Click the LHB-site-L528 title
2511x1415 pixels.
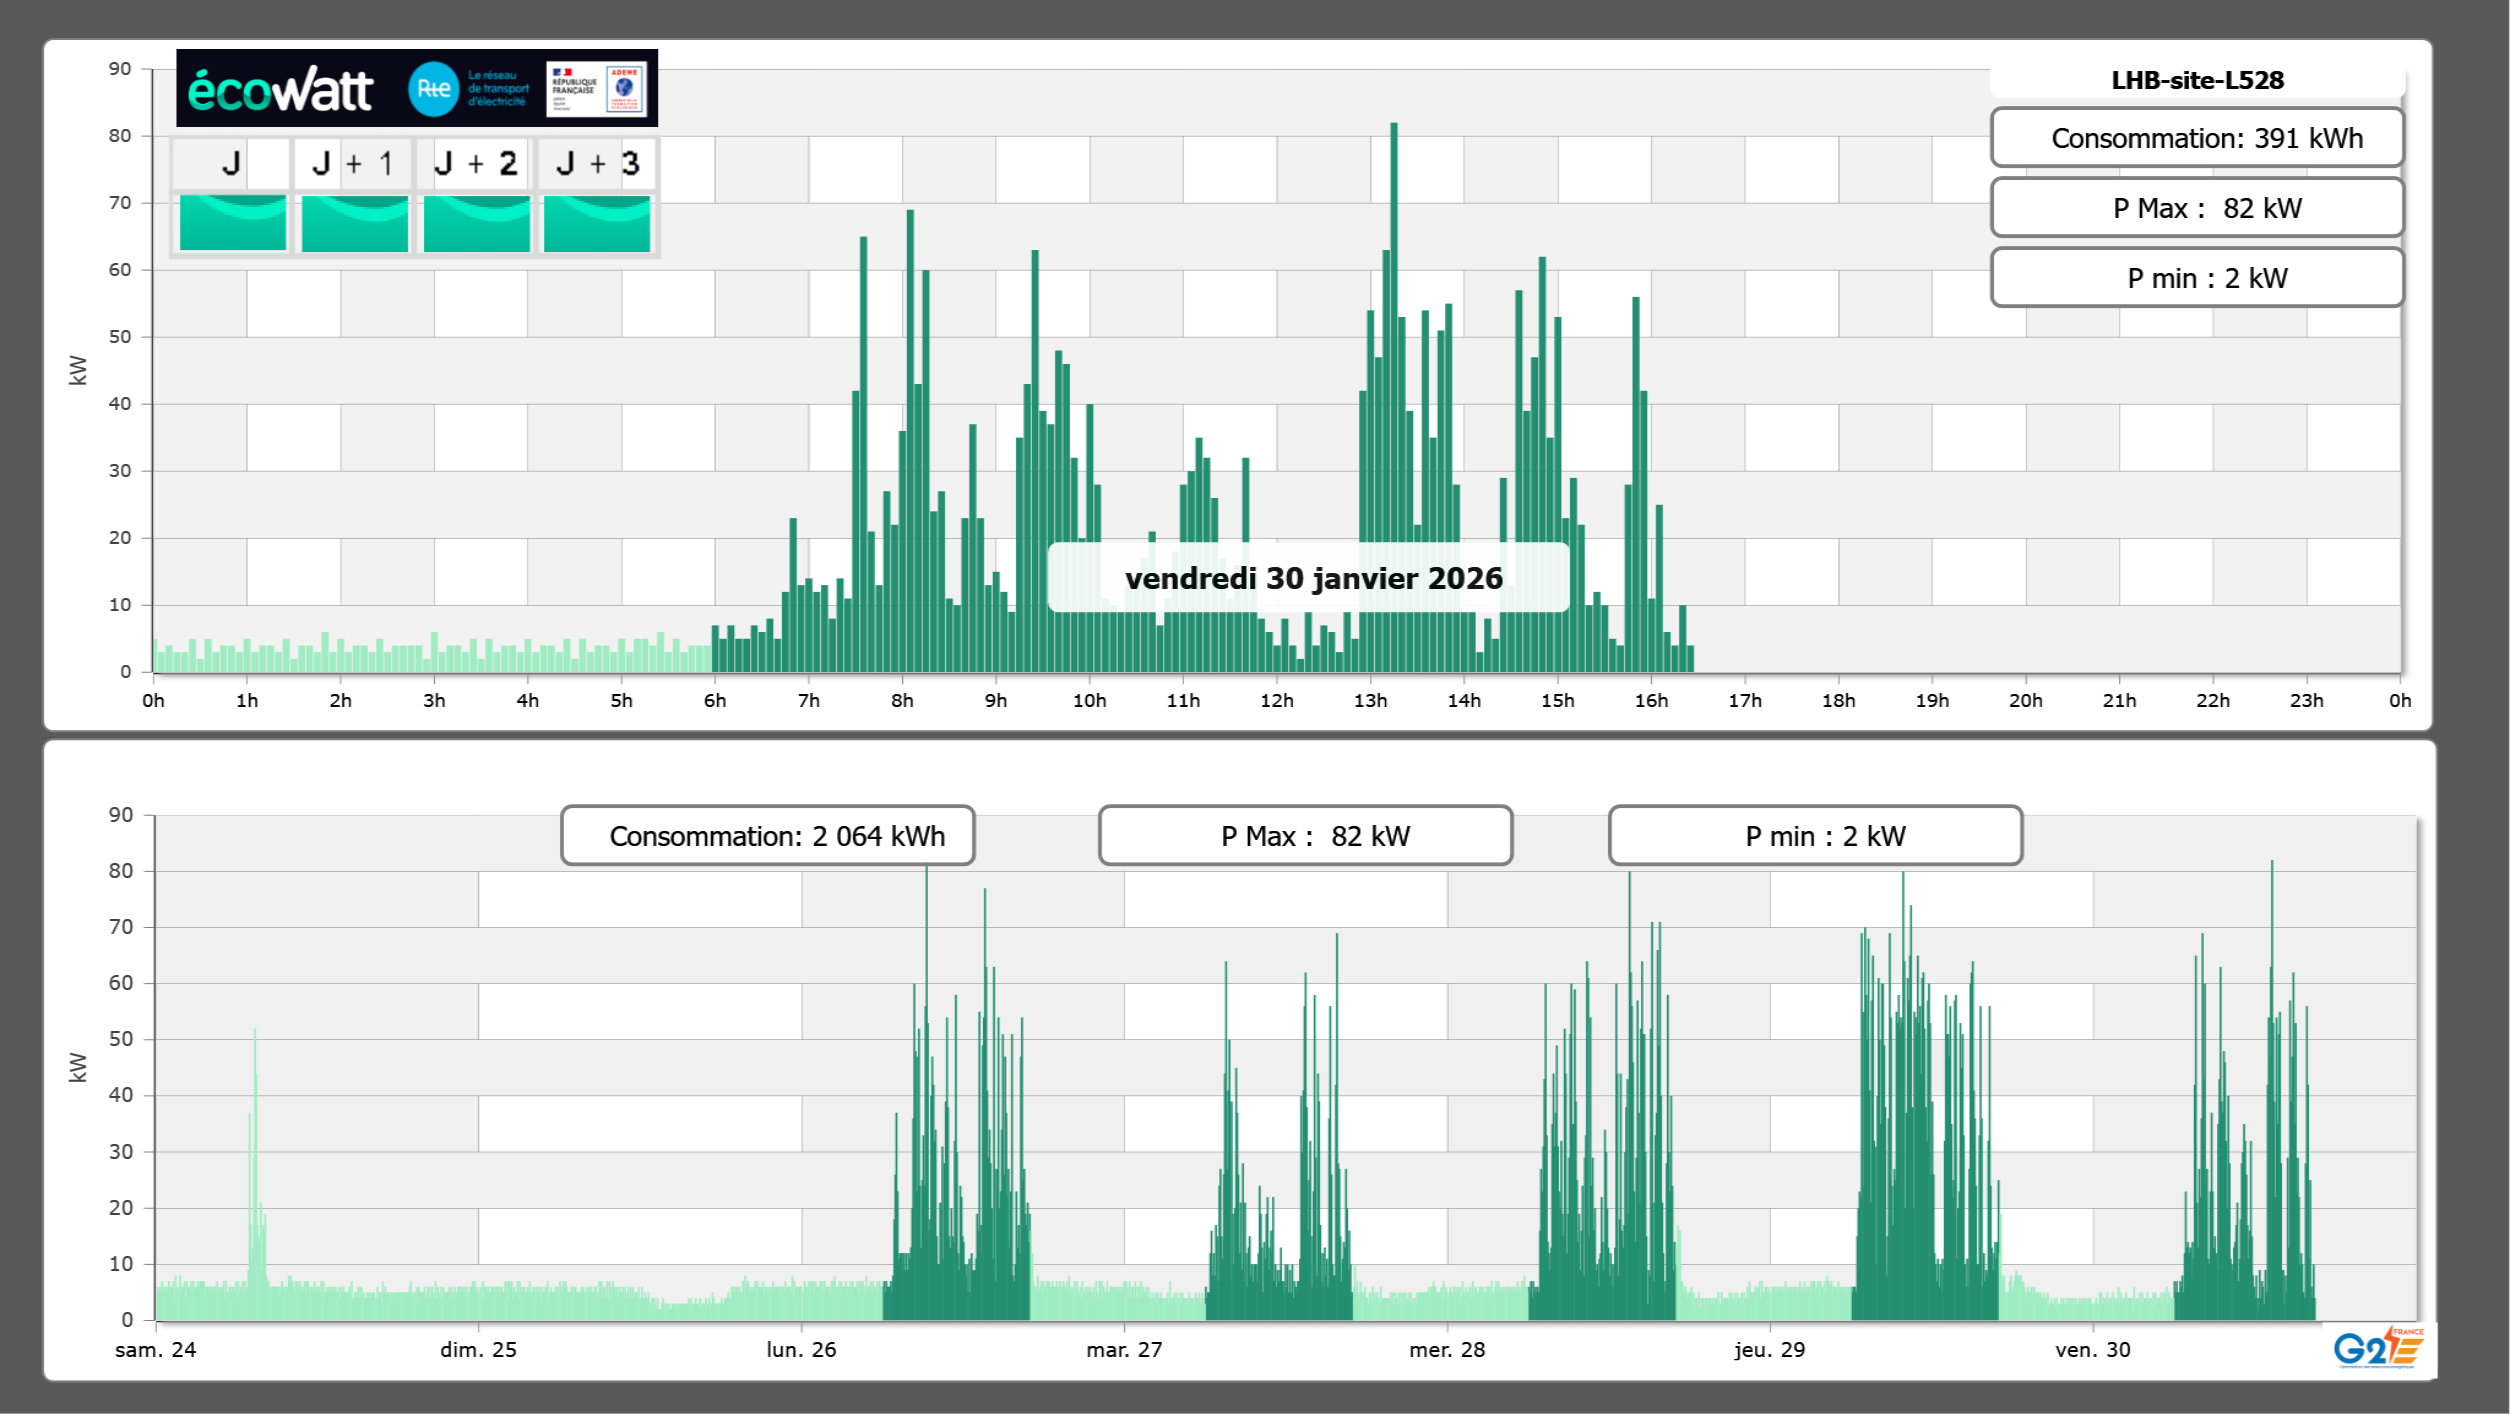tap(2197, 81)
